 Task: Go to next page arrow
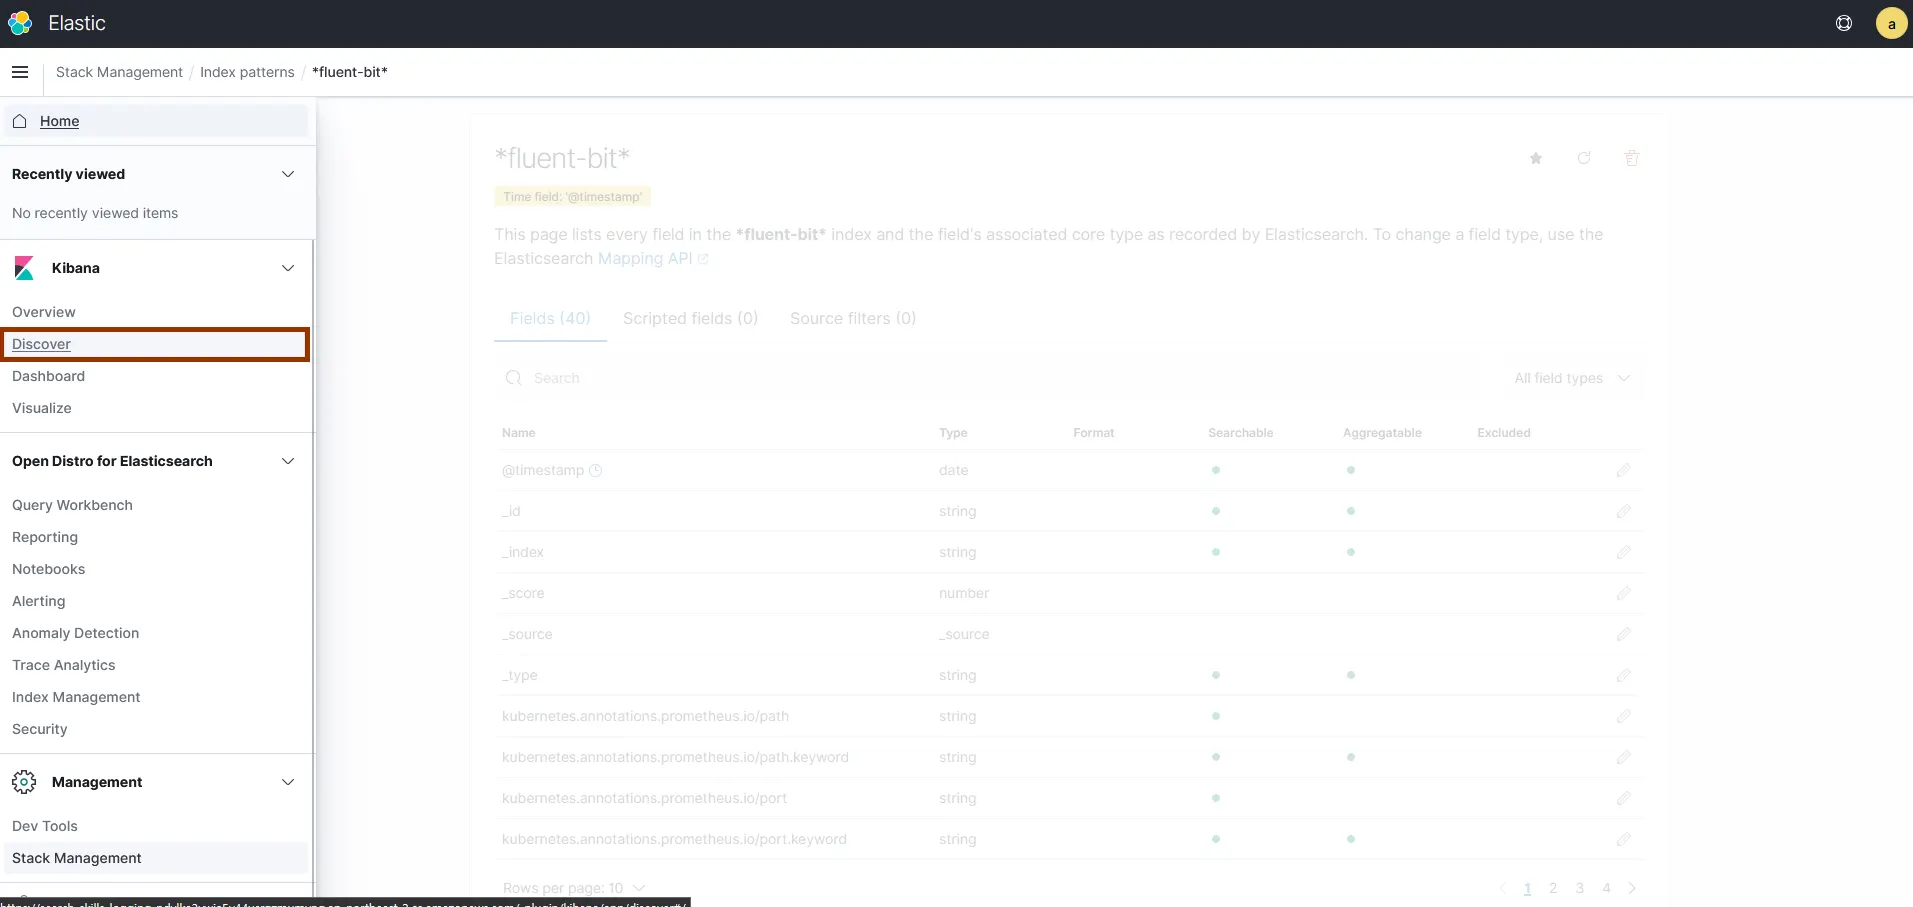click(x=1632, y=888)
